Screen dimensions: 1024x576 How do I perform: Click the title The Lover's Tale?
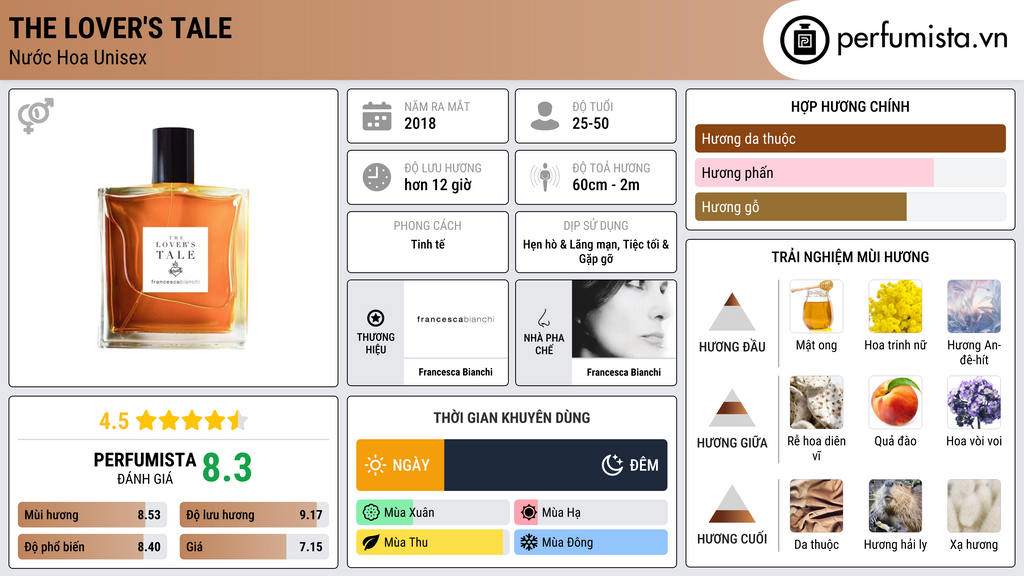point(120,28)
